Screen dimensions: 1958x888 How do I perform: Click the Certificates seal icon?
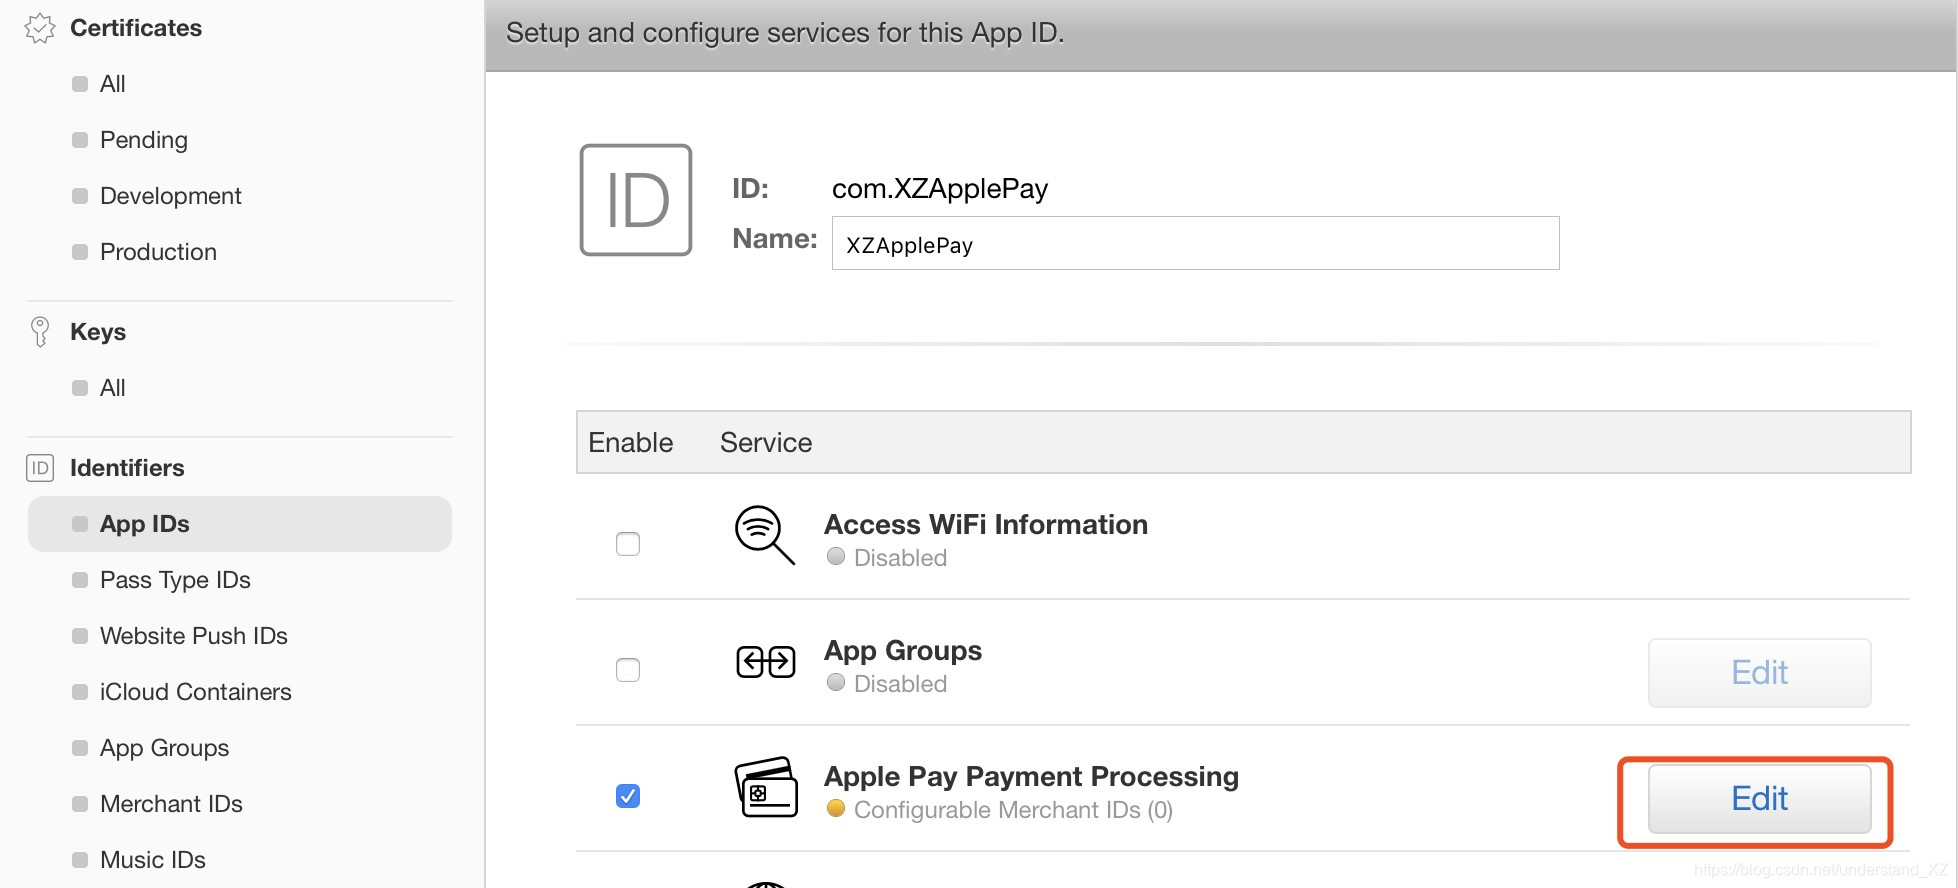pos(40,28)
